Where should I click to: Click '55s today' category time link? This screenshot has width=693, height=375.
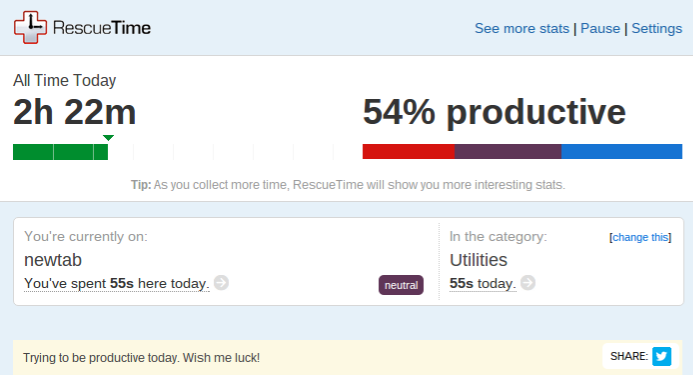(x=483, y=283)
